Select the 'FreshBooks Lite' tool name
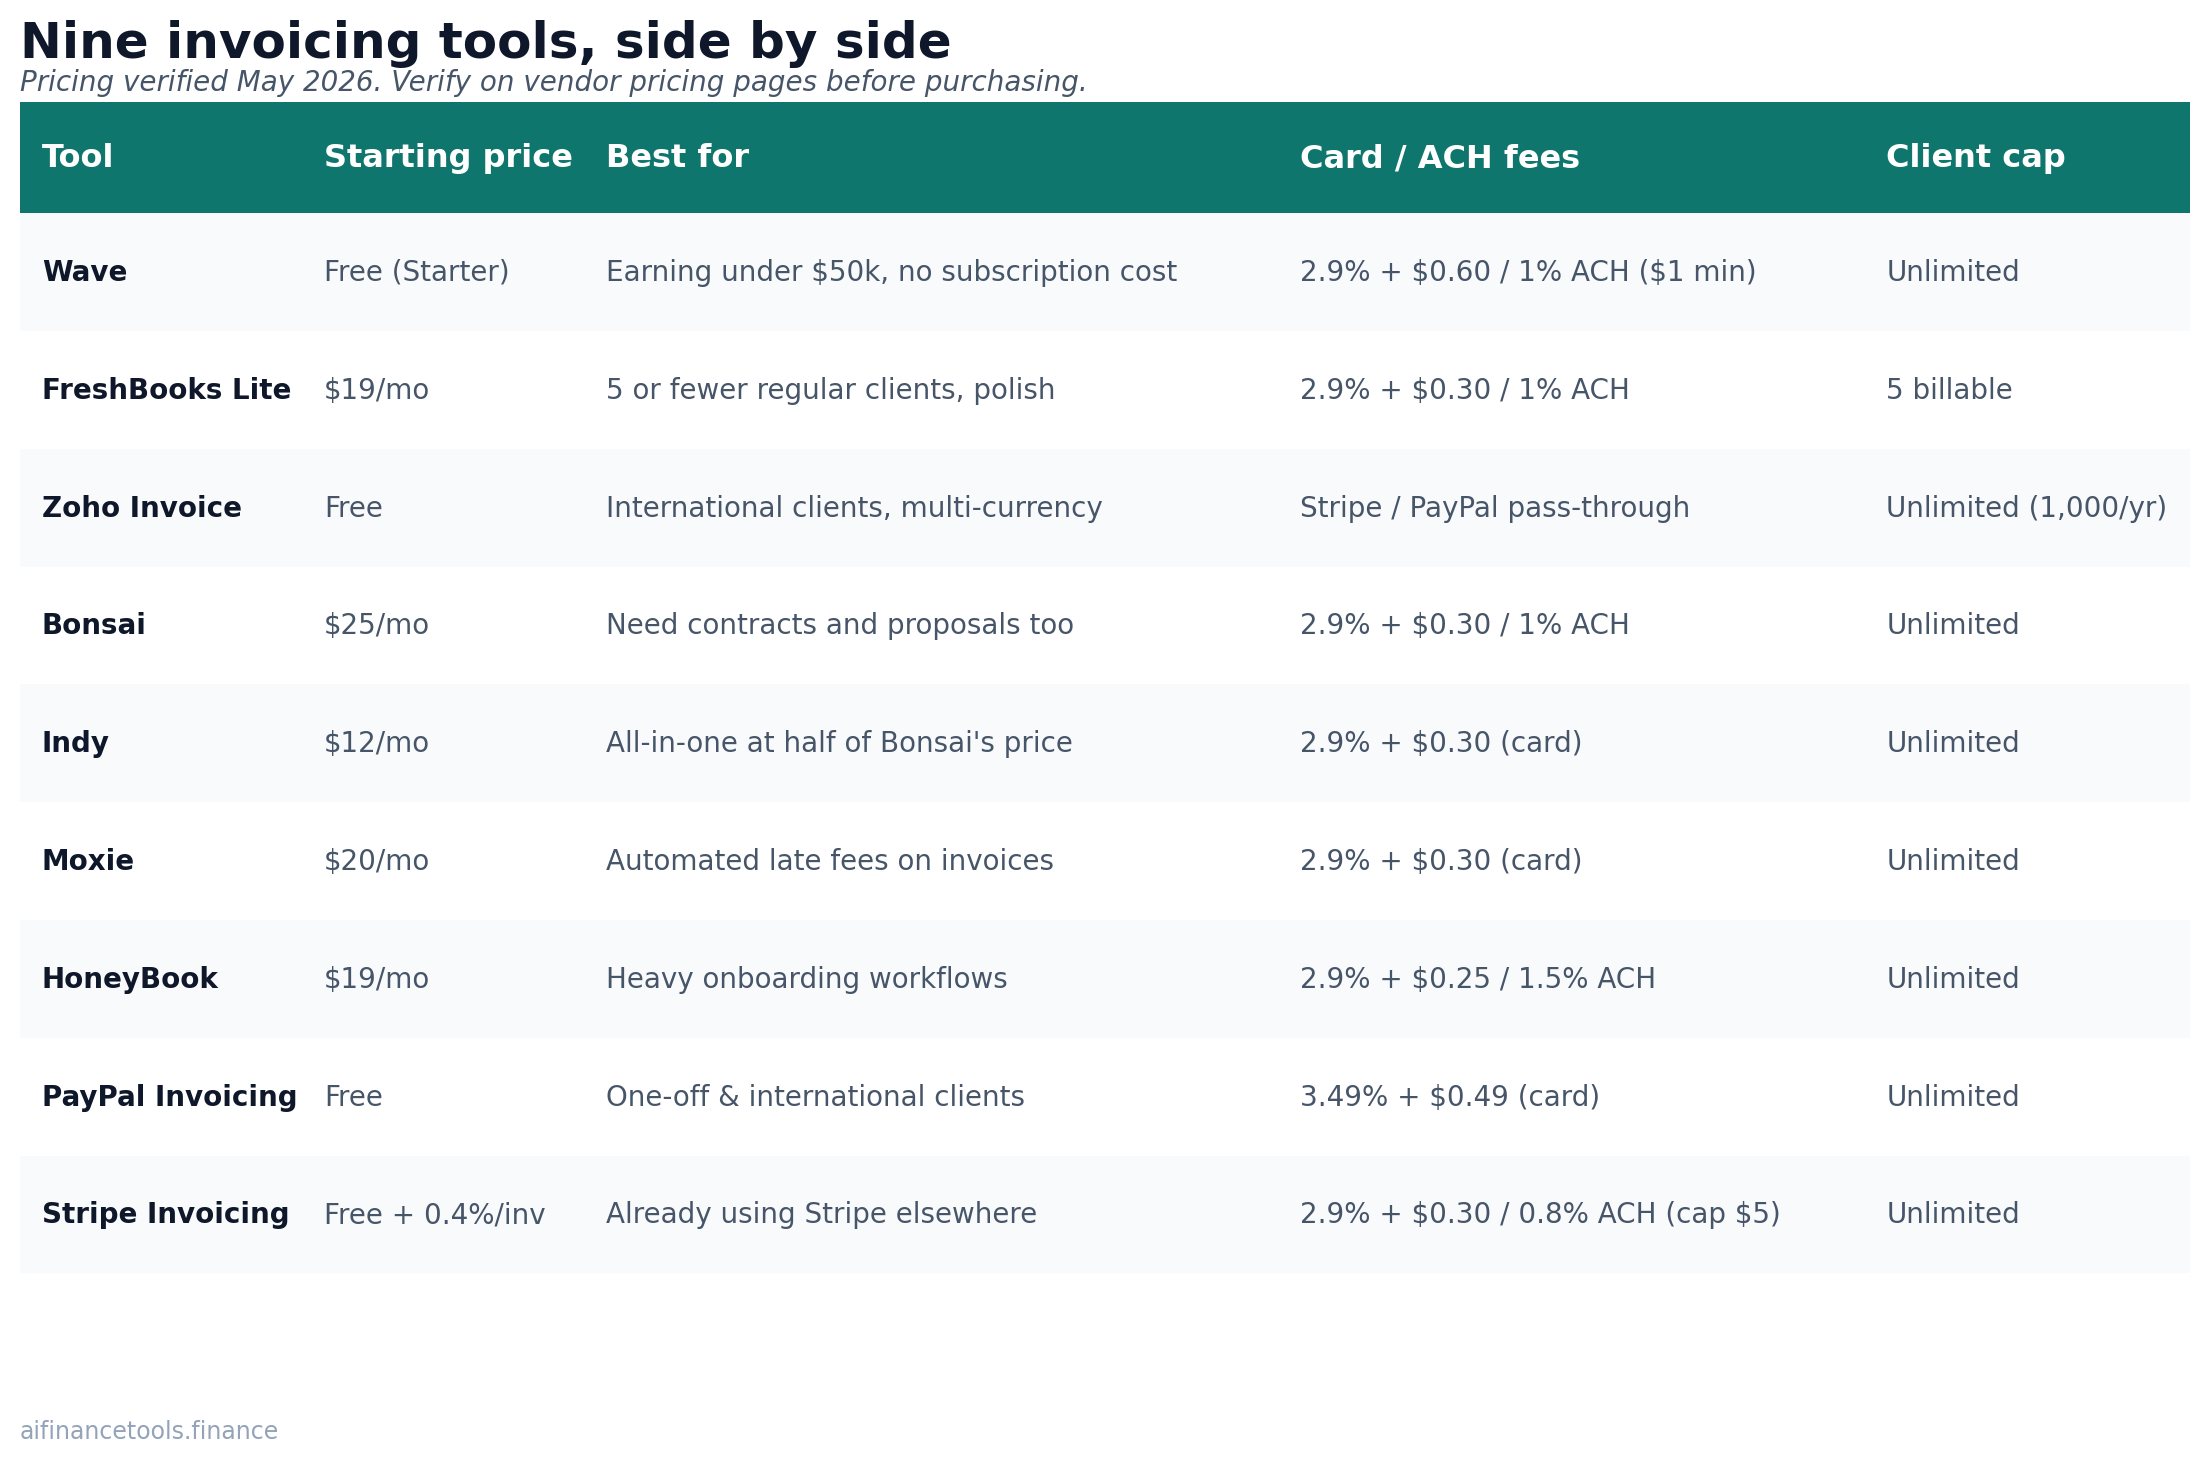 click(166, 390)
